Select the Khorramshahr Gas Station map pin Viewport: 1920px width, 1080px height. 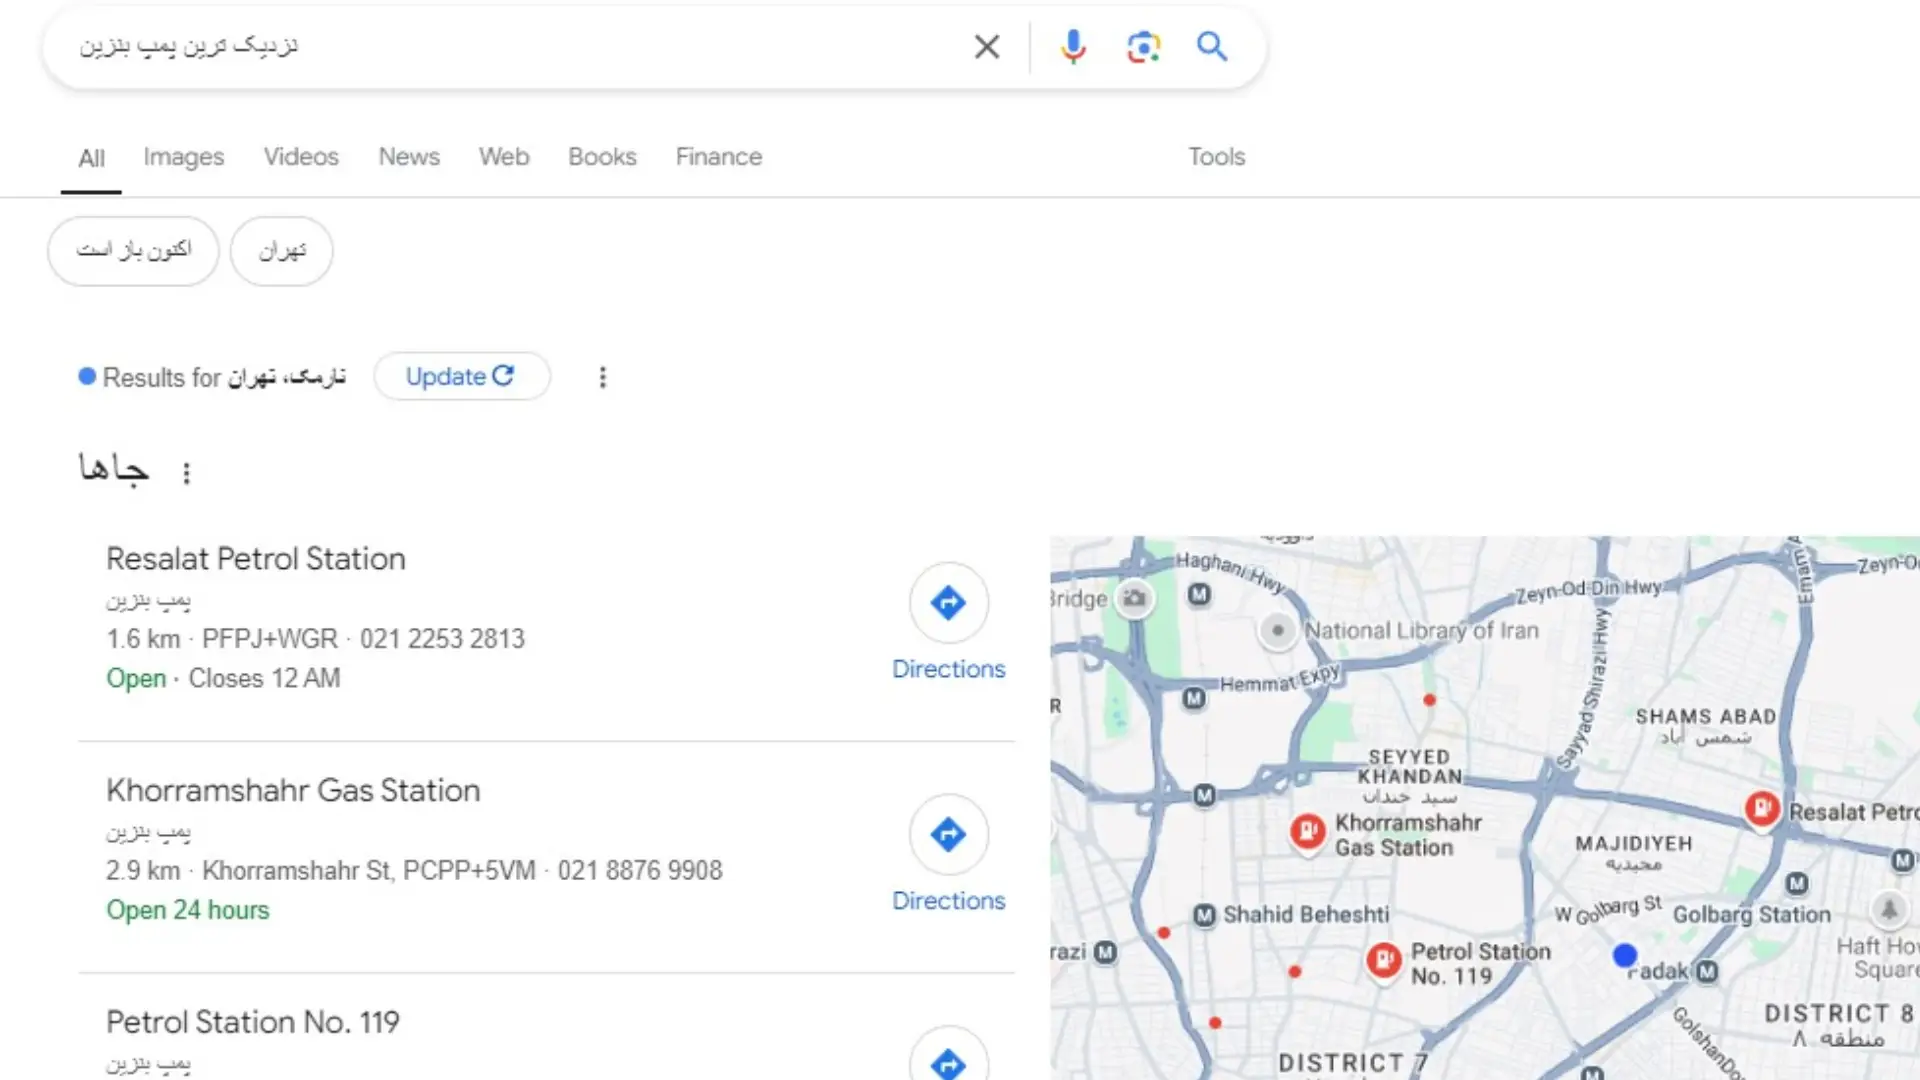(x=1307, y=832)
